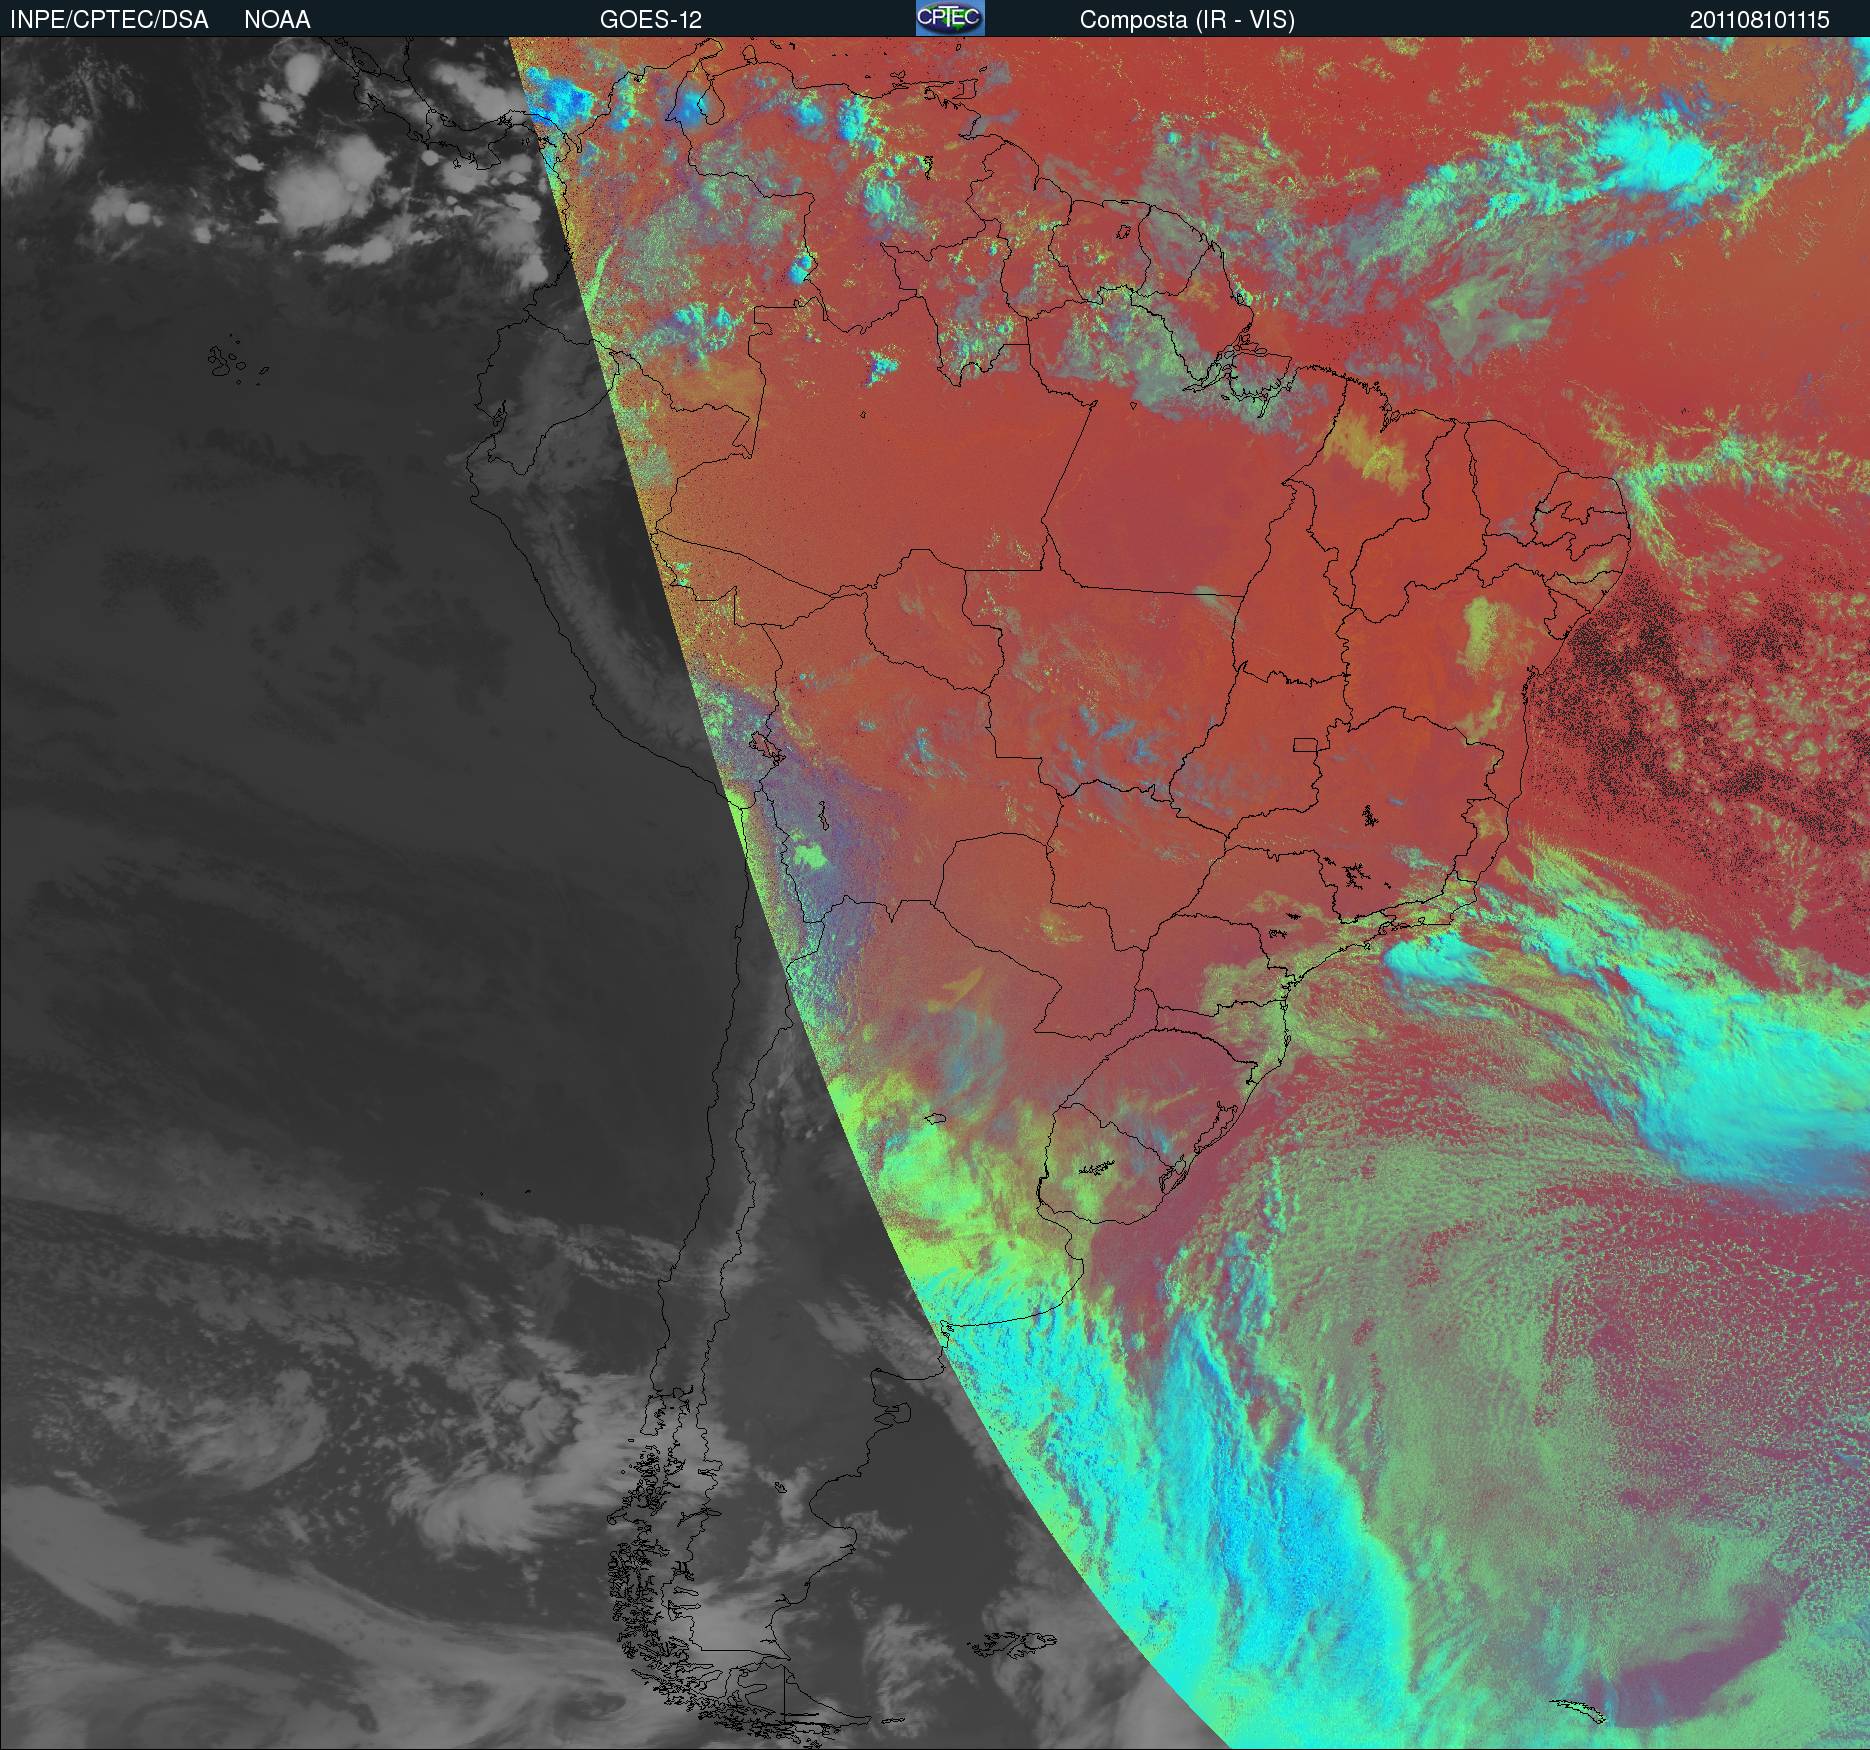Click the Composta (IR - VIS) title
The height and width of the screenshot is (1750, 1870).
pyautogui.click(x=1187, y=20)
